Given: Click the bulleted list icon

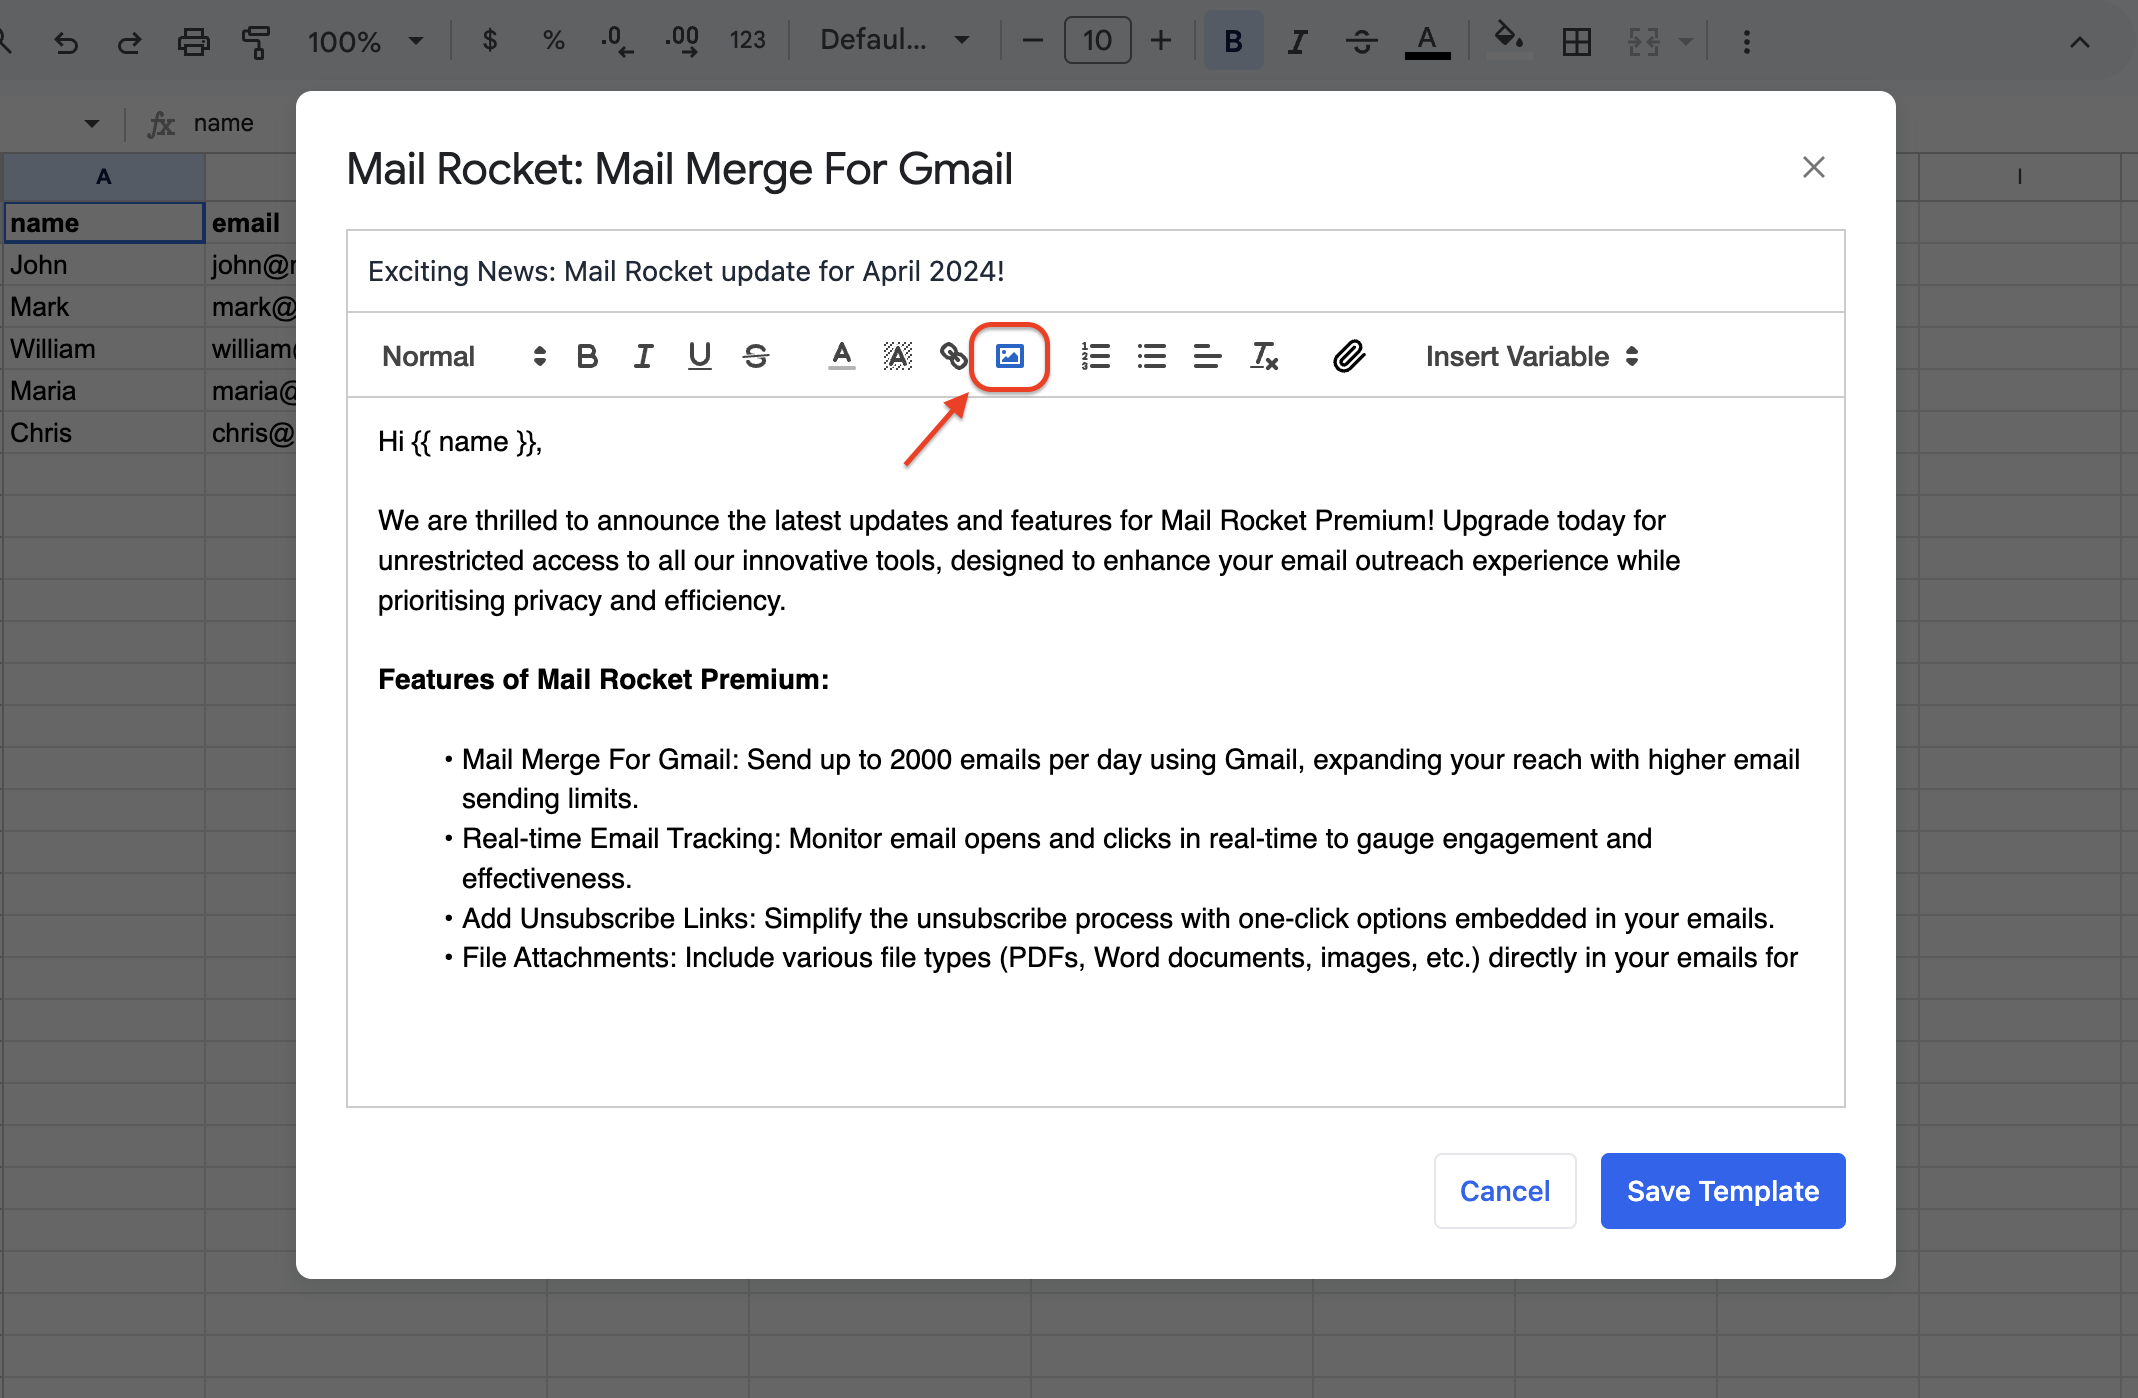Looking at the screenshot, I should (1151, 356).
